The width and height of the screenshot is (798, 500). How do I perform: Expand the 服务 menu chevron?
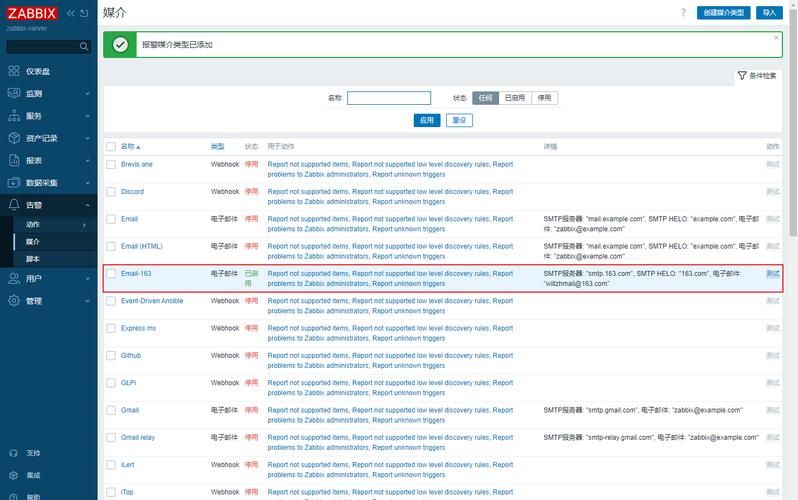point(87,116)
